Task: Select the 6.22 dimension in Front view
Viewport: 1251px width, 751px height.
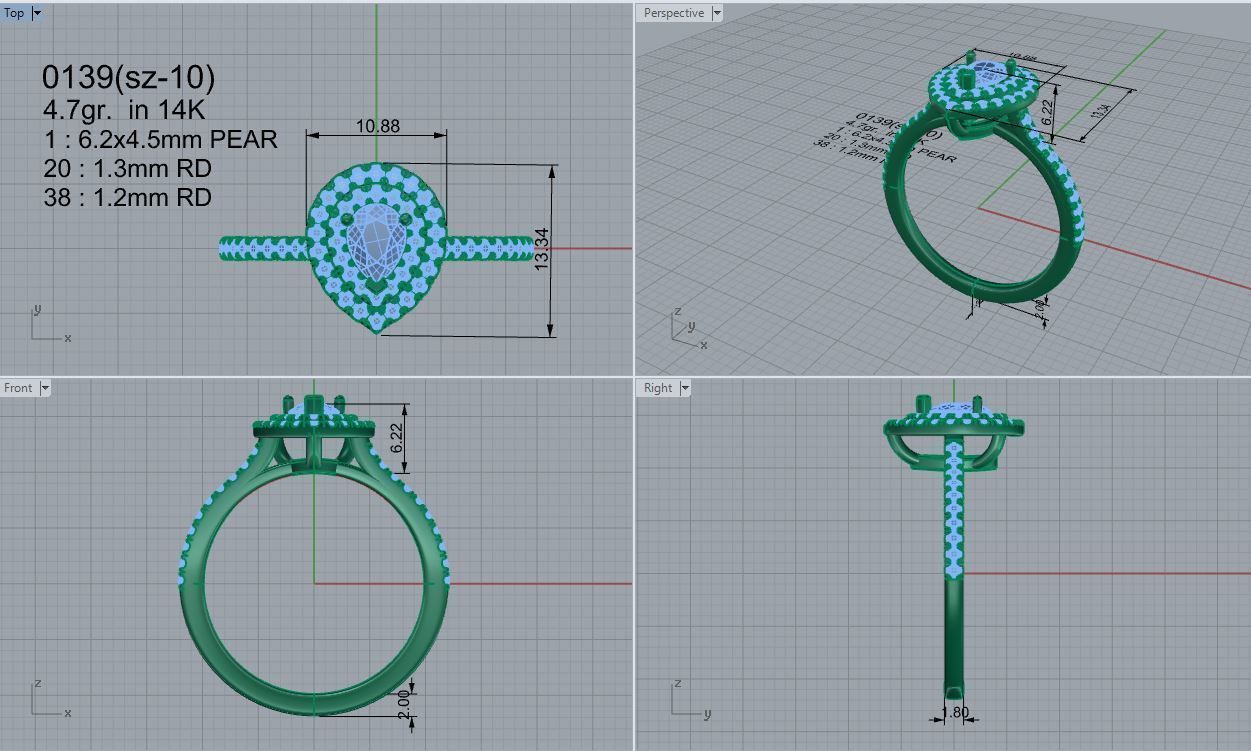Action: [x=397, y=438]
